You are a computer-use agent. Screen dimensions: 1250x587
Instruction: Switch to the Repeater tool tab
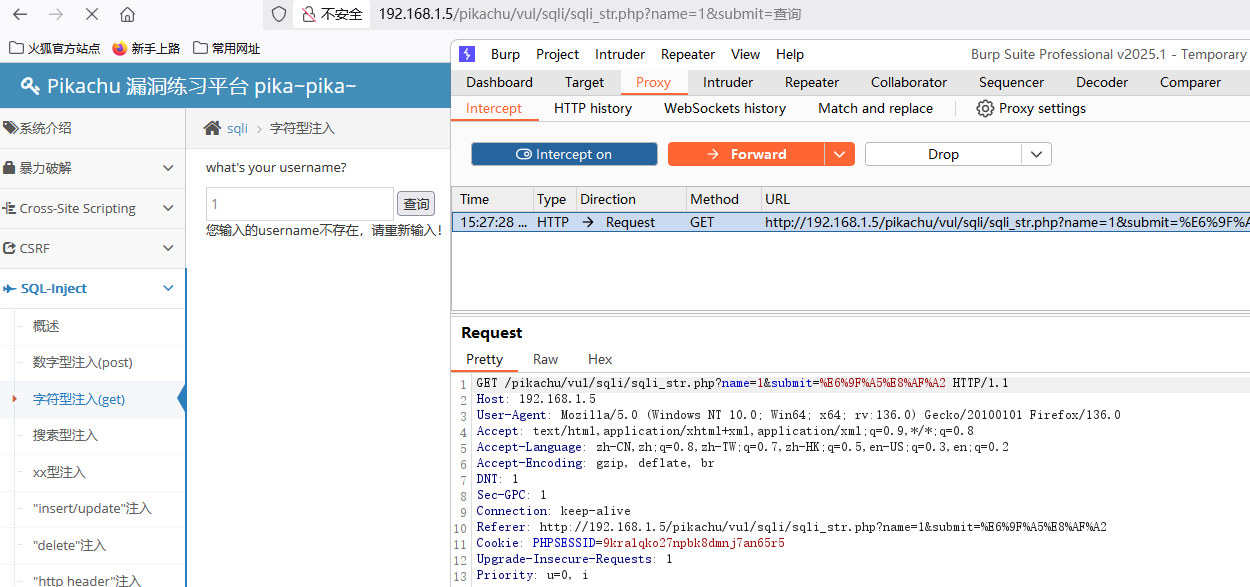tap(812, 82)
